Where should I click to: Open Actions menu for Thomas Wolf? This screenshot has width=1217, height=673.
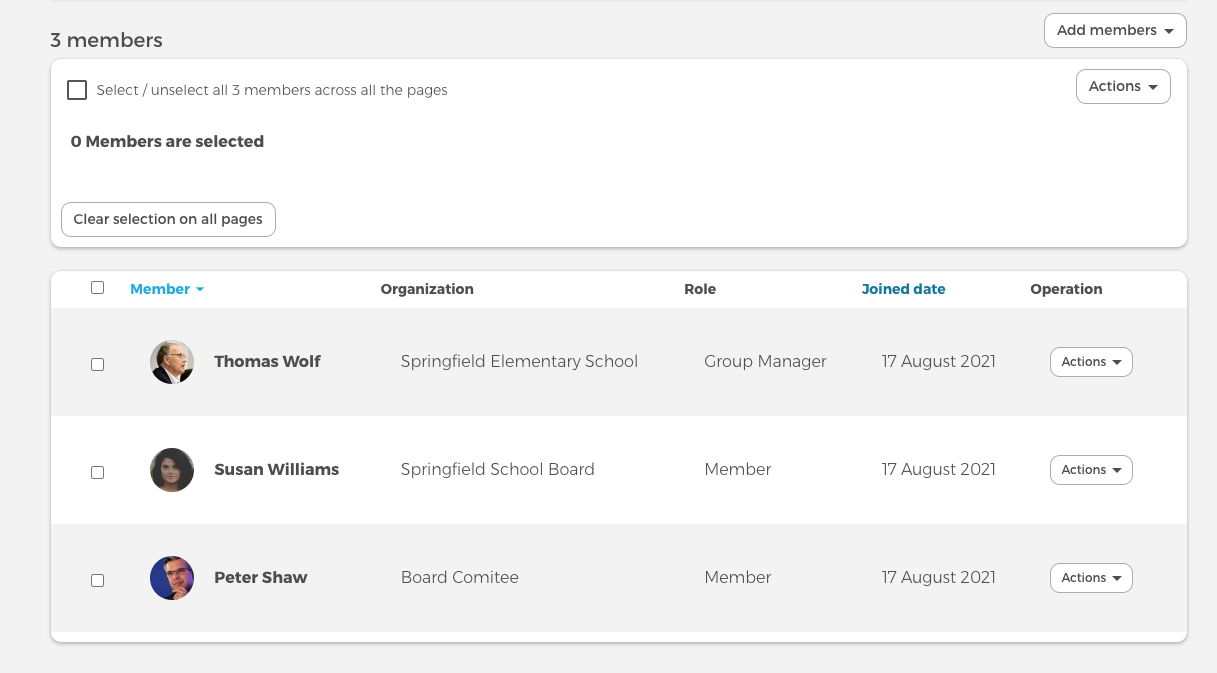1090,362
